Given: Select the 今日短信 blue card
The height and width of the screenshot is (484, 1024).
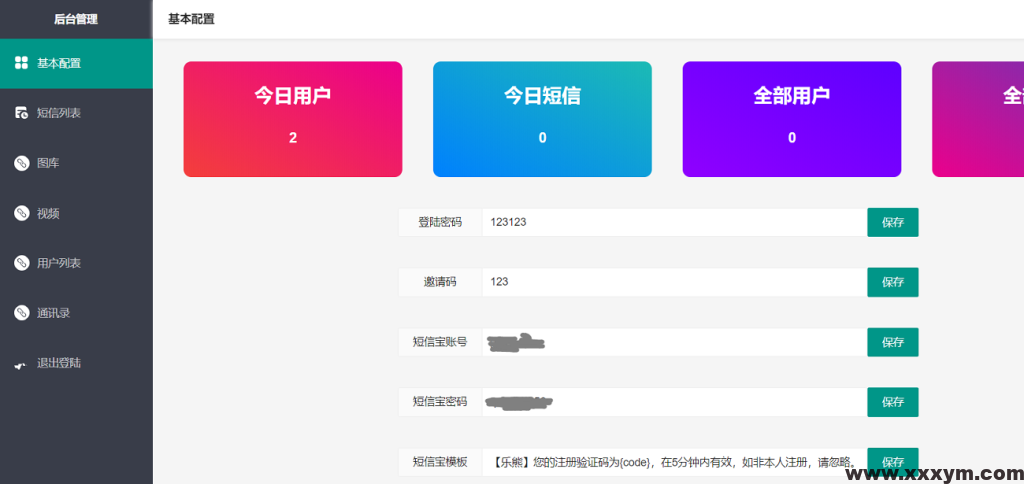Looking at the screenshot, I should click(542, 119).
